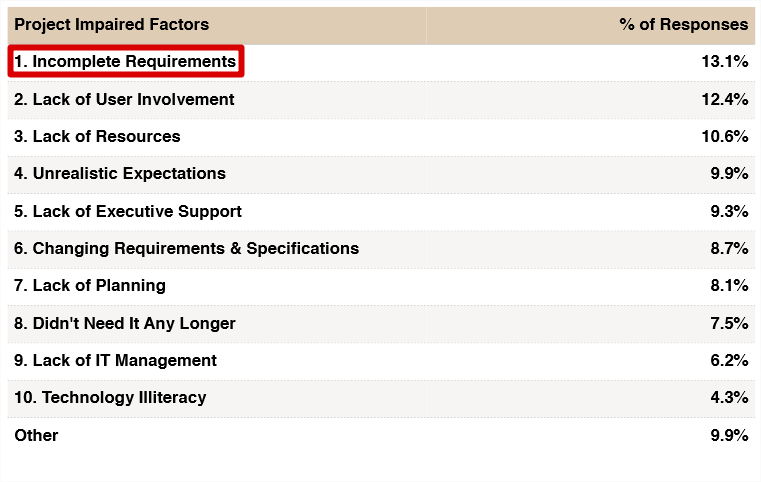This screenshot has width=761, height=482.
Task: Click 'Didn't Need It Any Longer' entry
Action: click(x=124, y=323)
